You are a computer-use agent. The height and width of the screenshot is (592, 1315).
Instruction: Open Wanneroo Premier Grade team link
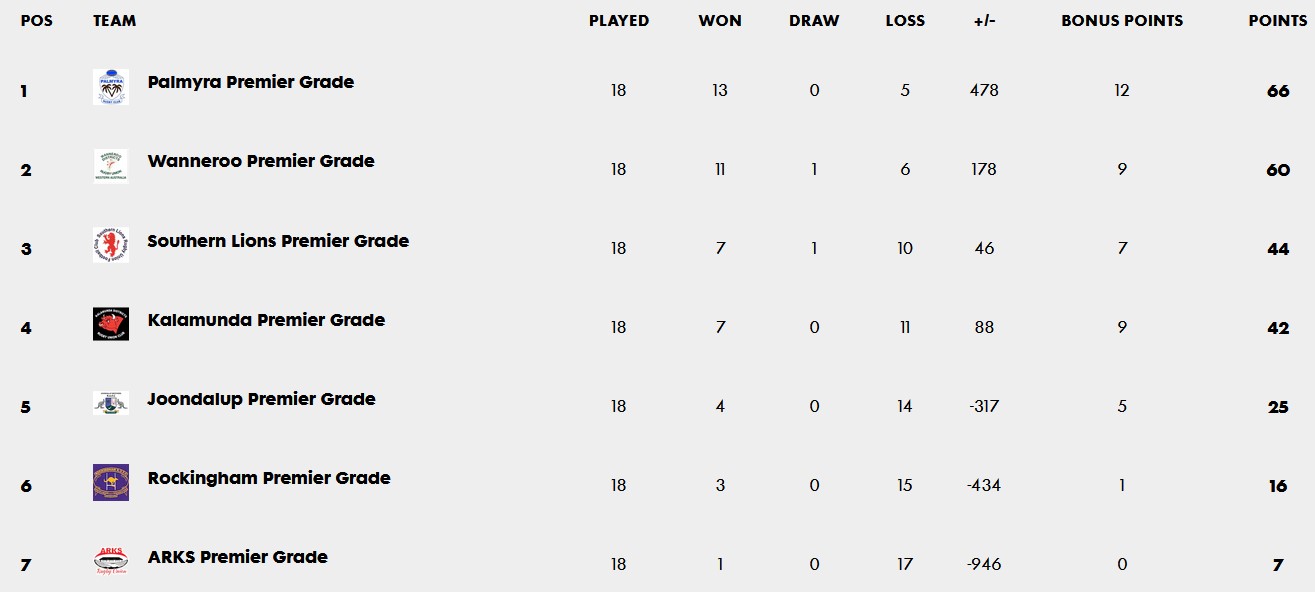[261, 161]
